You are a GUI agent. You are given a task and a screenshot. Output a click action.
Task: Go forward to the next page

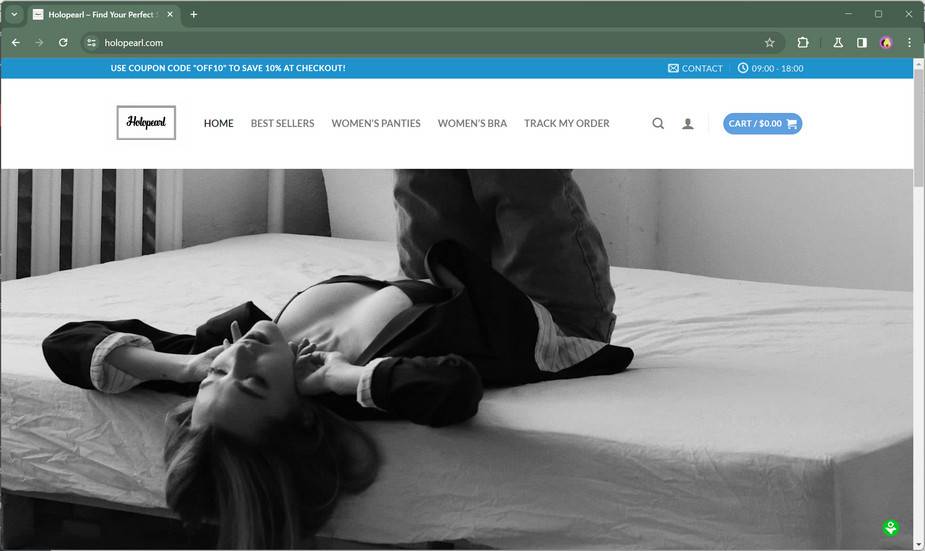(x=39, y=42)
